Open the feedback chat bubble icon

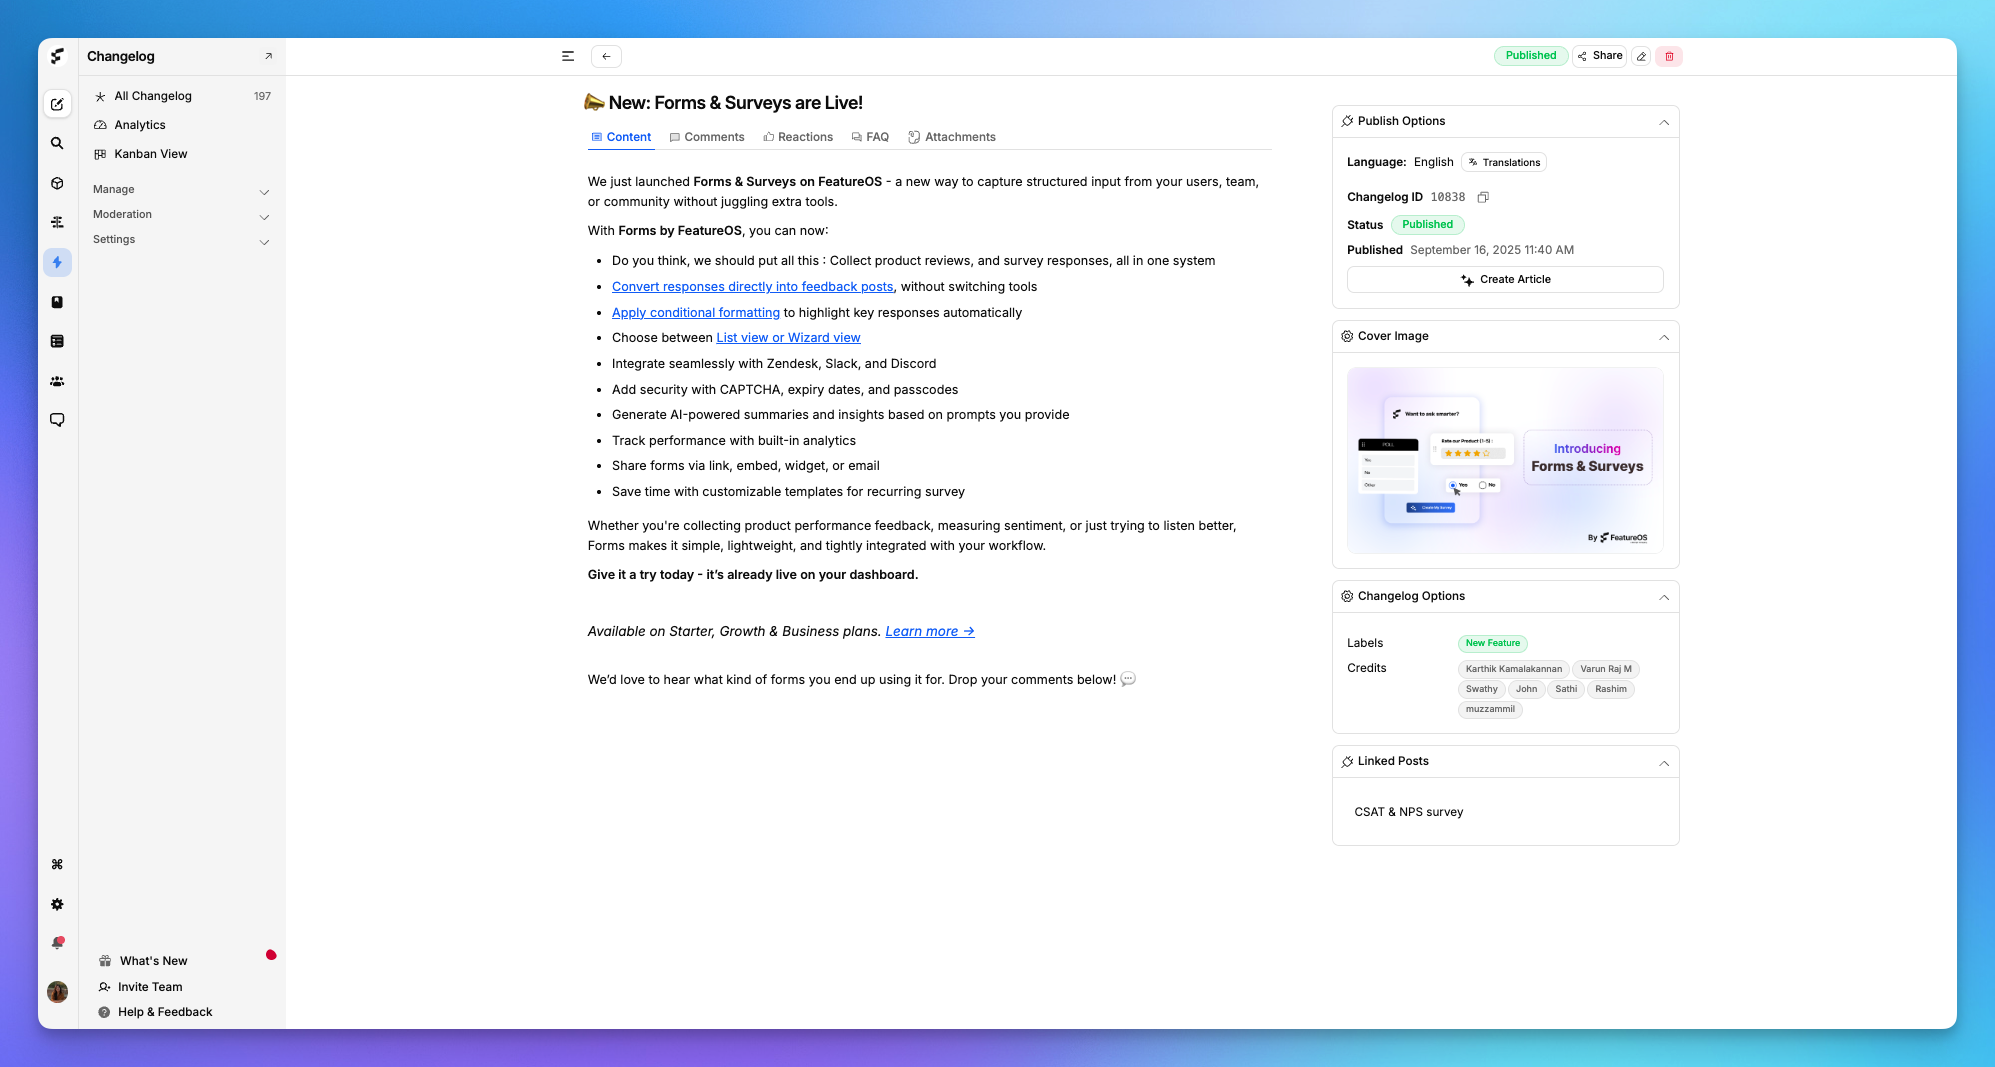point(57,420)
